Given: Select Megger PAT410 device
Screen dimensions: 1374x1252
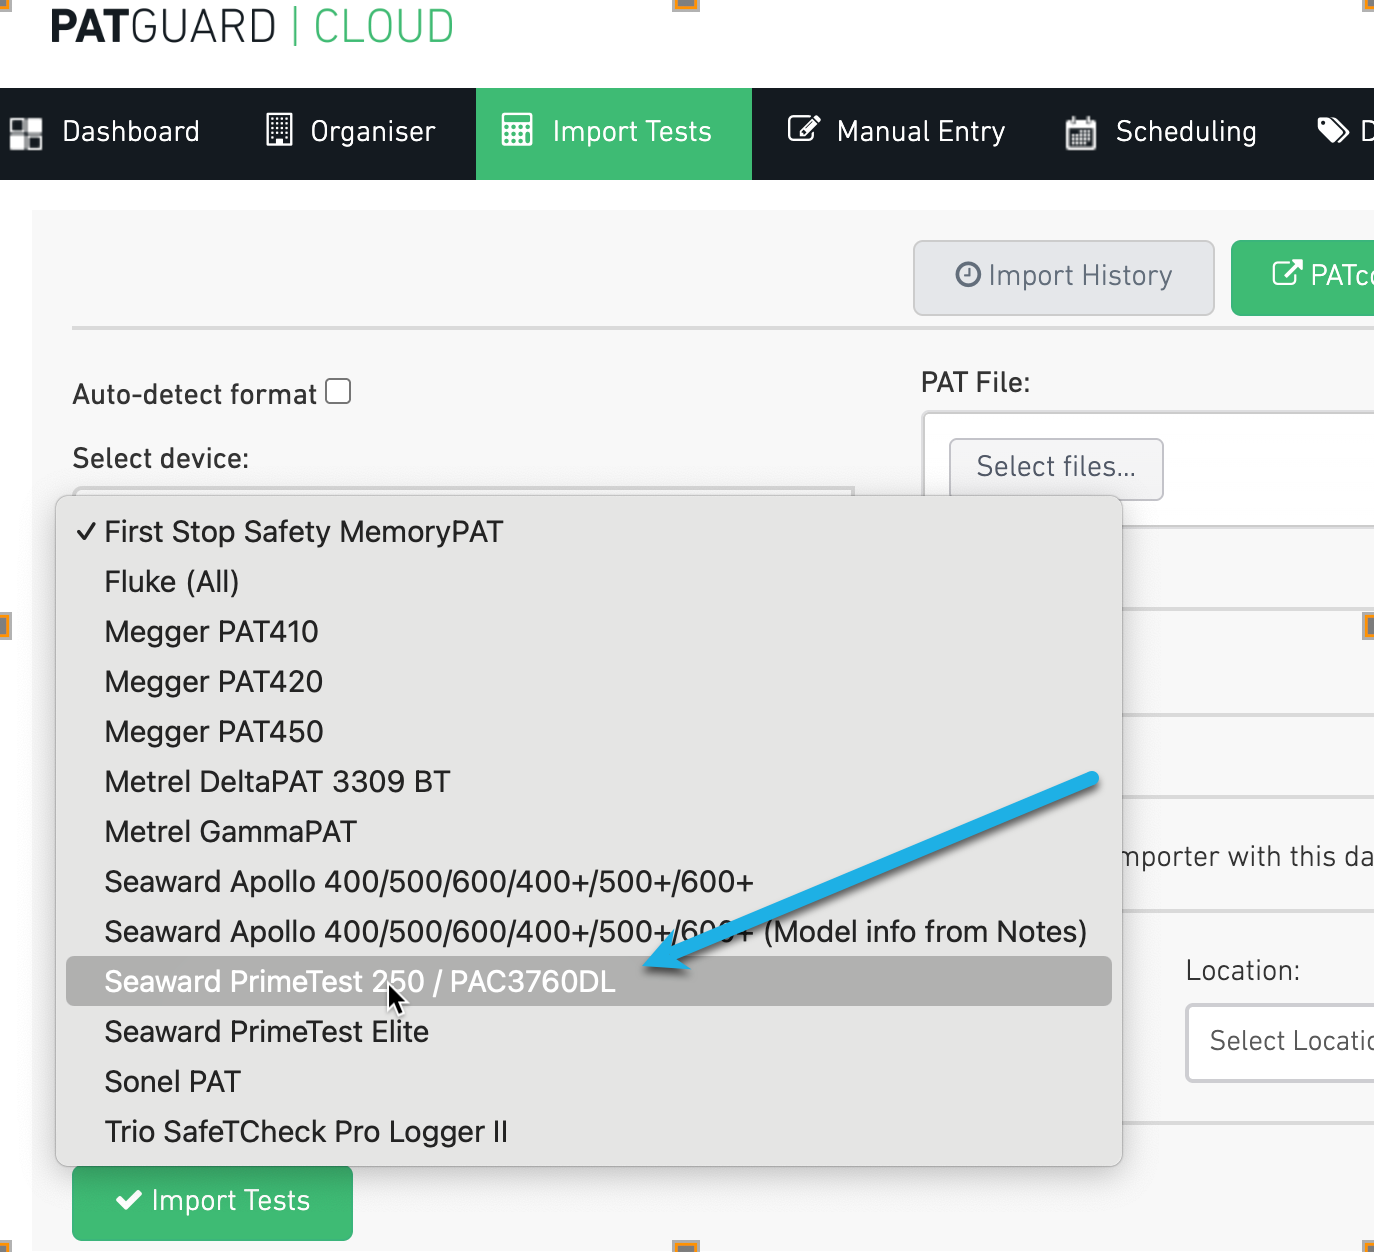Looking at the screenshot, I should 589,631.
